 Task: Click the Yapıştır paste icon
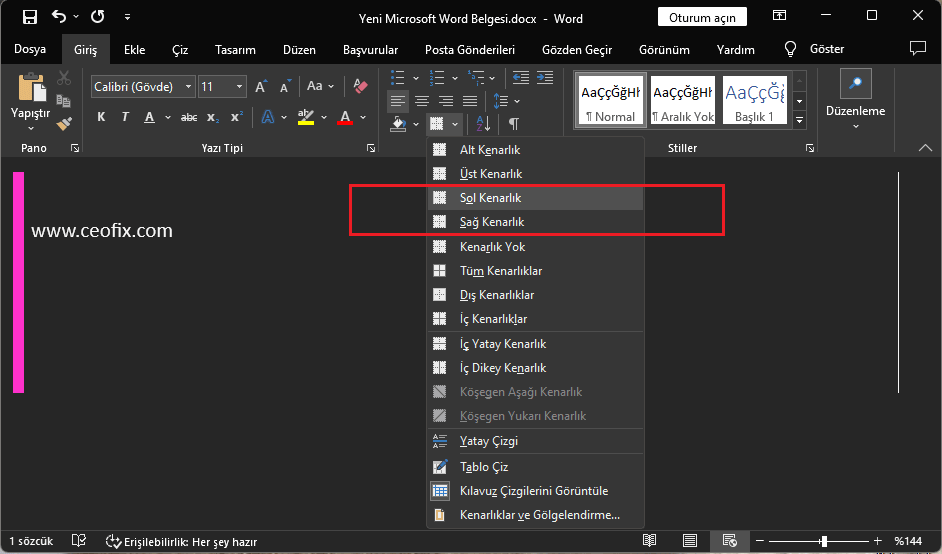[31, 88]
